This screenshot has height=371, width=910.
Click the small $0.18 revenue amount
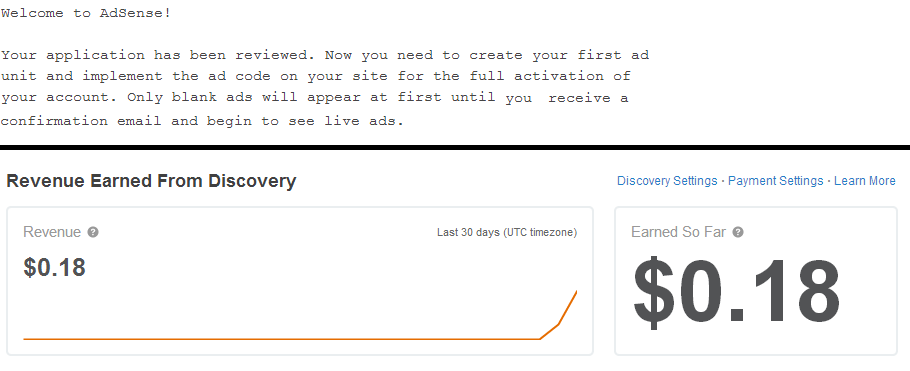(x=55, y=267)
